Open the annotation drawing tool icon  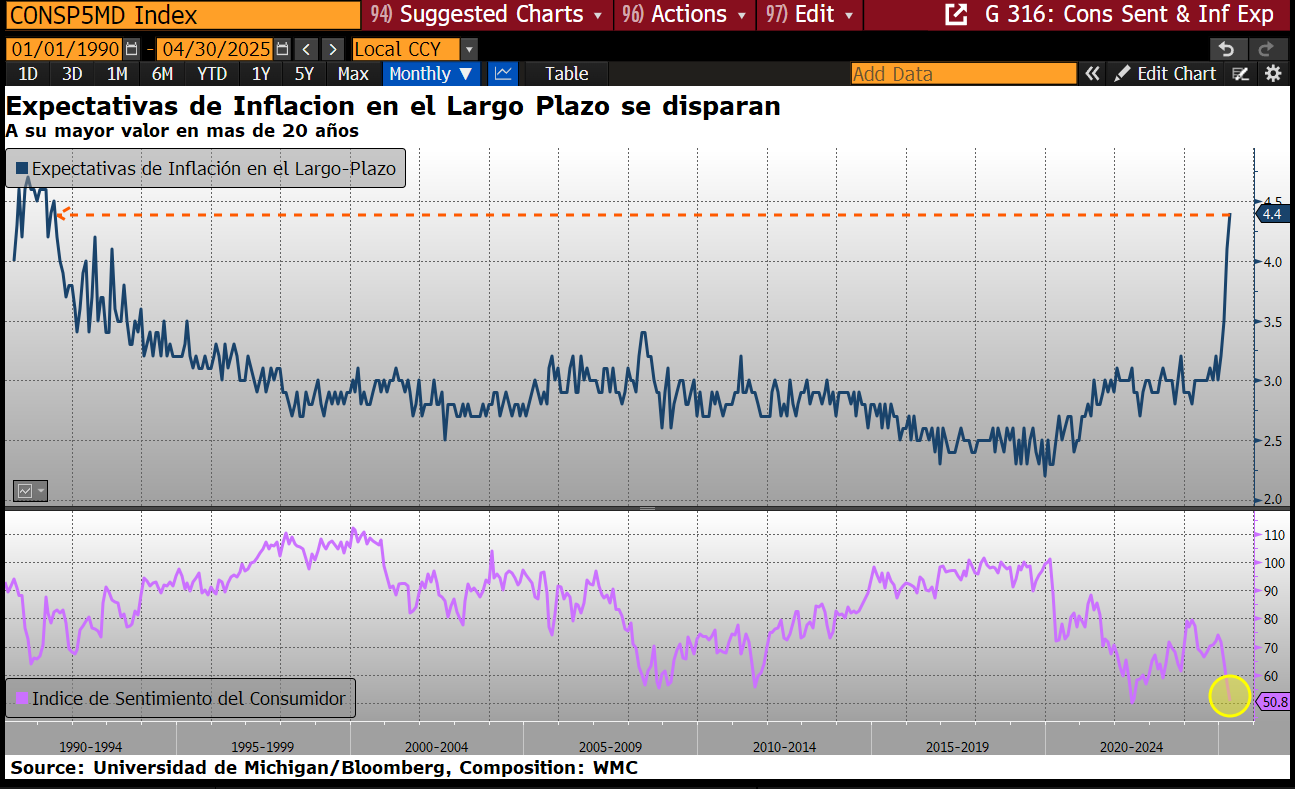pos(1241,73)
